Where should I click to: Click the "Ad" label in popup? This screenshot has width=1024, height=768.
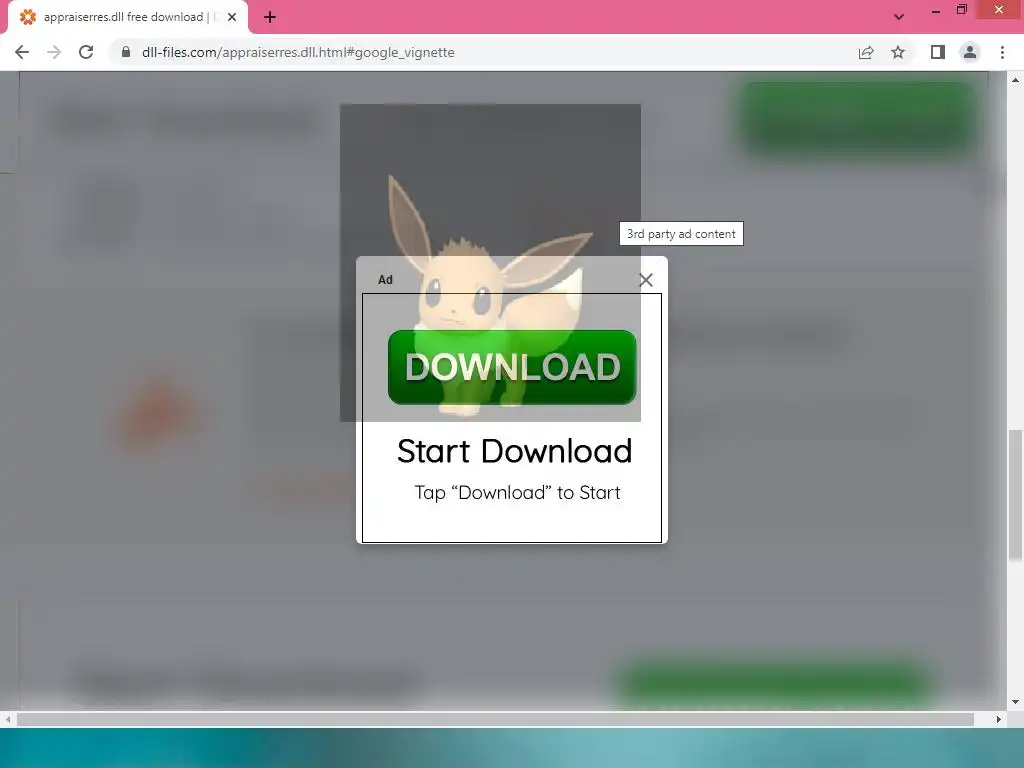(385, 280)
